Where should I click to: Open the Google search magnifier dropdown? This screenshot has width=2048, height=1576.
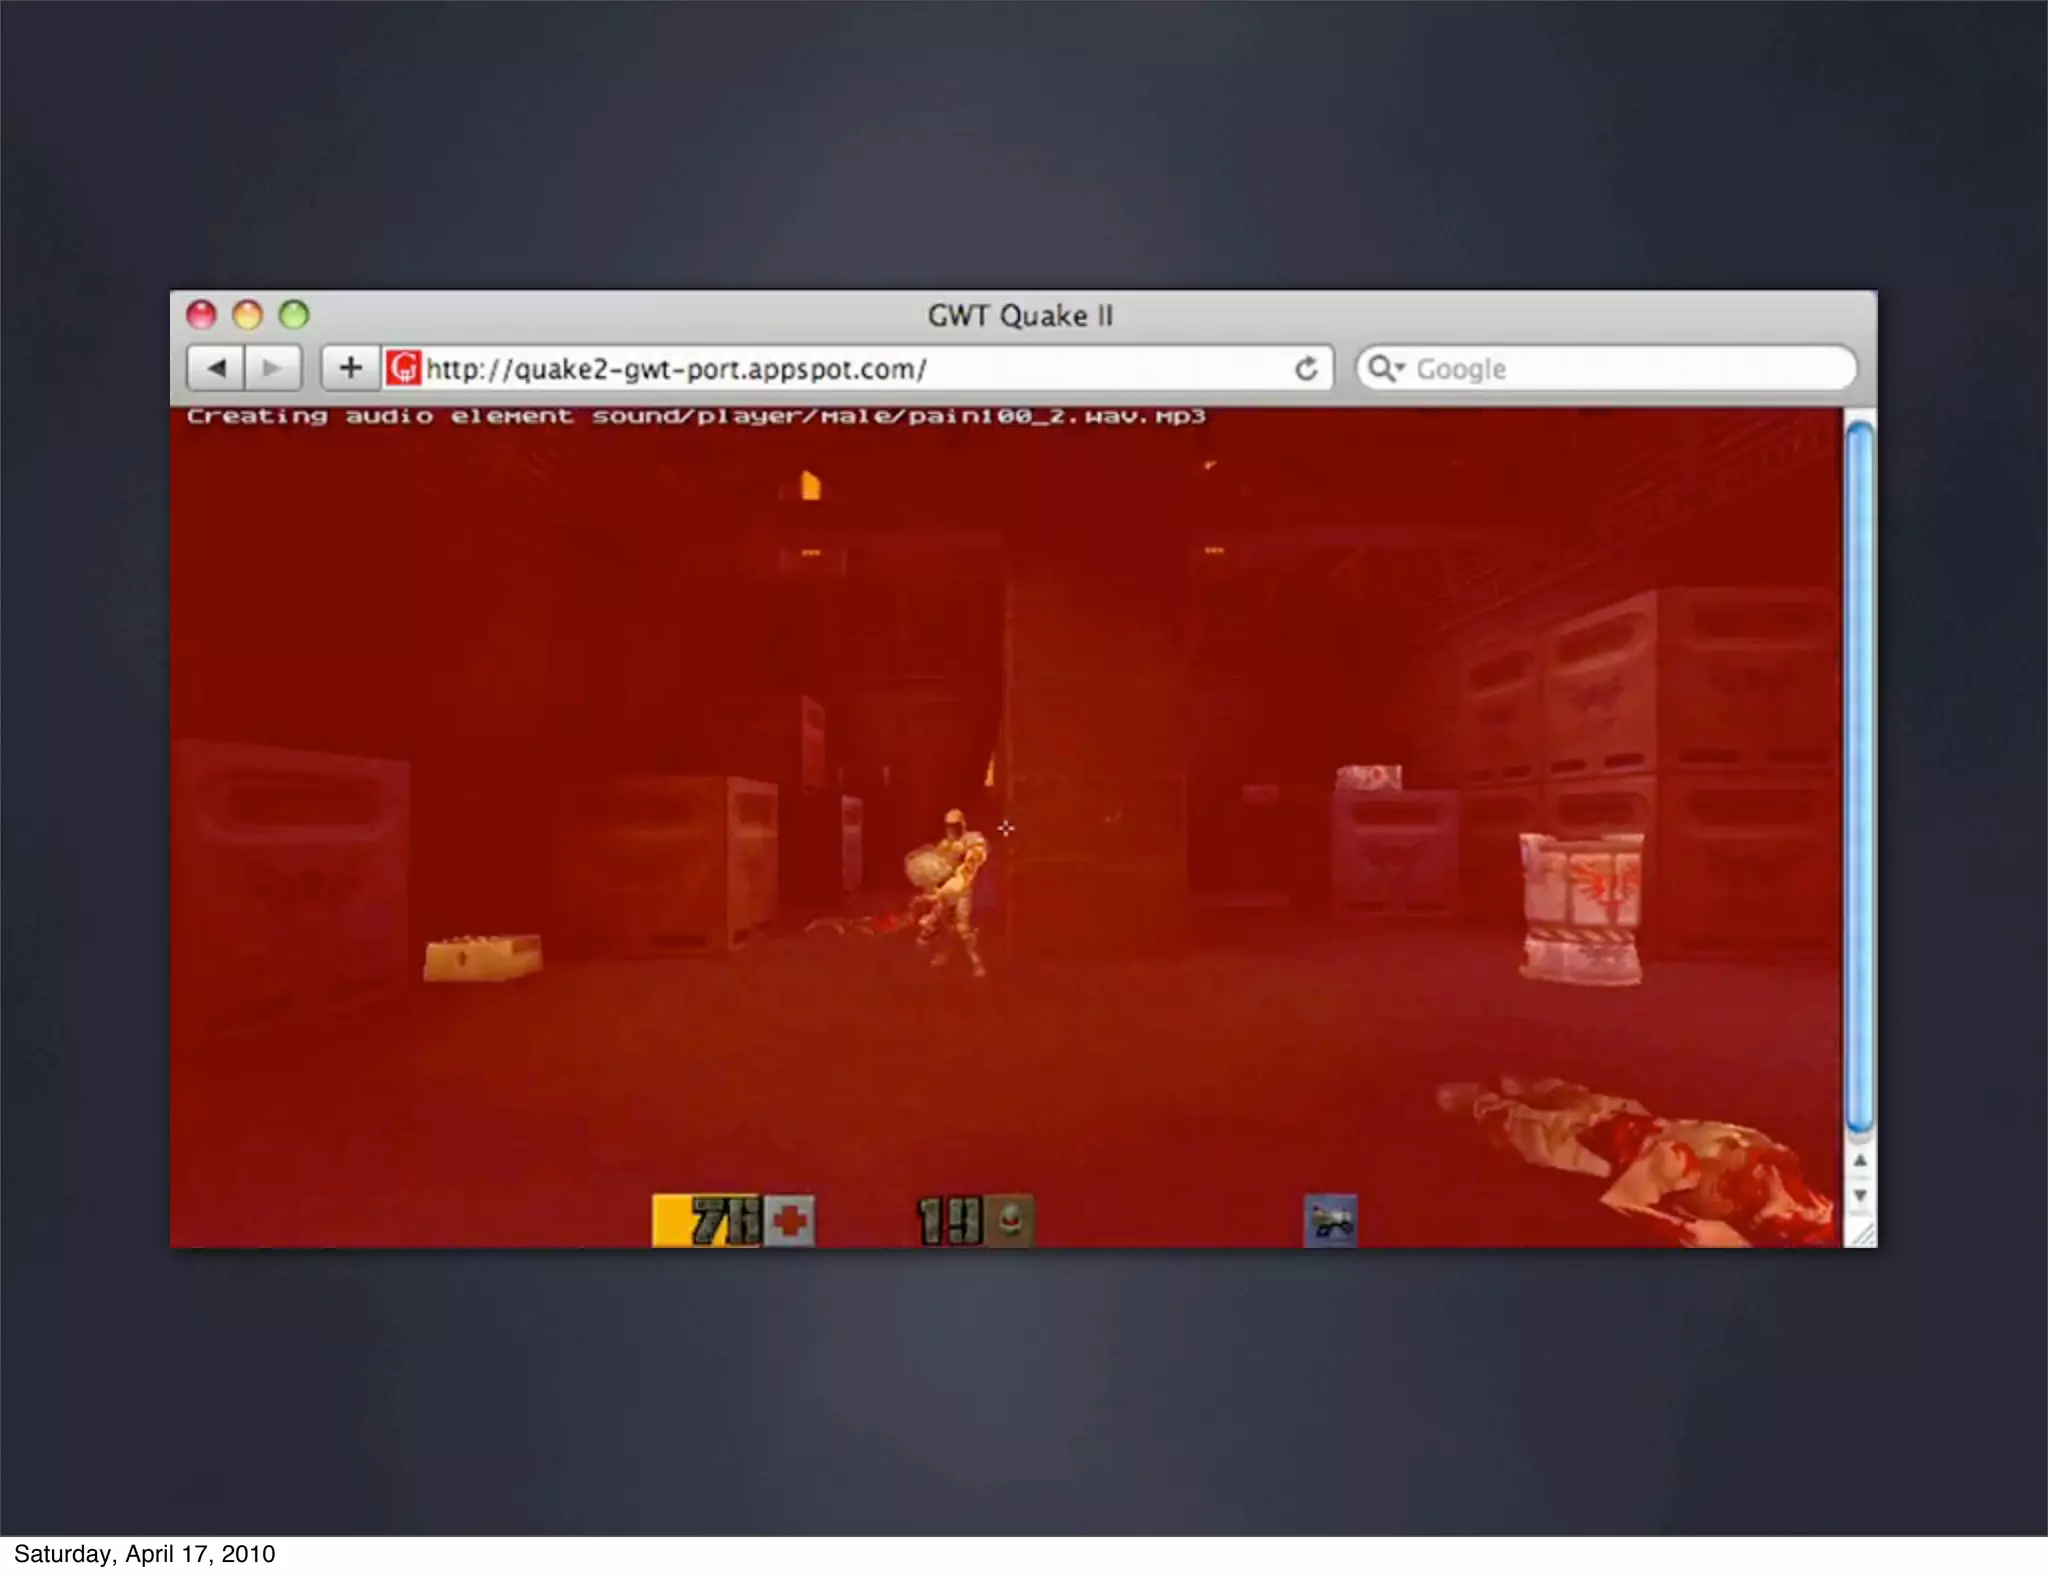click(x=1386, y=368)
